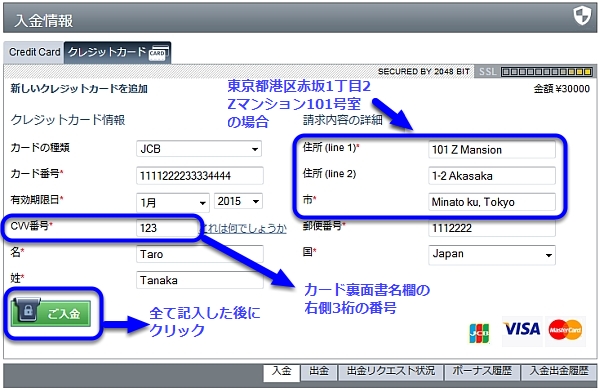Click the SSL label badge
600x392 pixels.
(x=487, y=72)
